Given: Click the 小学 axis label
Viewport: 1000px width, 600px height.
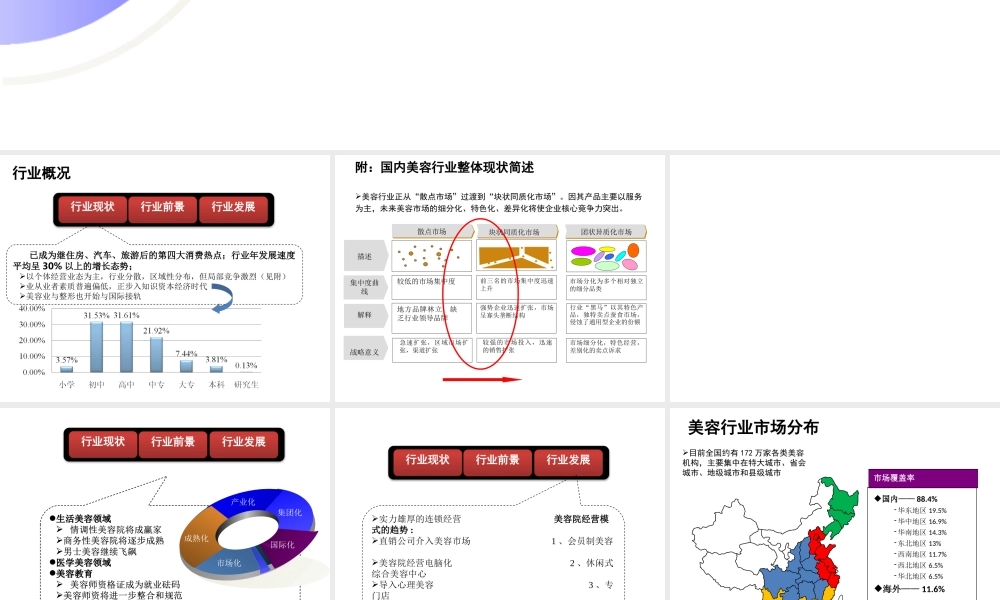Looking at the screenshot, I should coord(66,384).
